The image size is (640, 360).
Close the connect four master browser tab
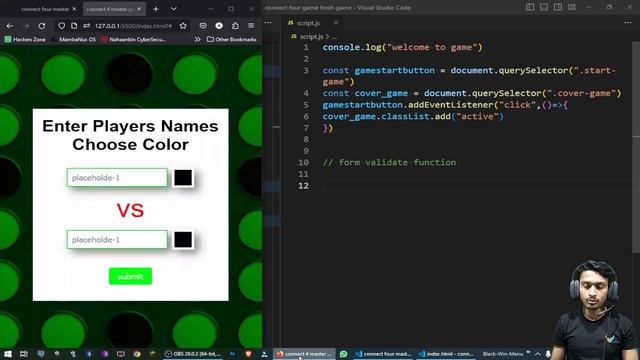click(x=74, y=9)
